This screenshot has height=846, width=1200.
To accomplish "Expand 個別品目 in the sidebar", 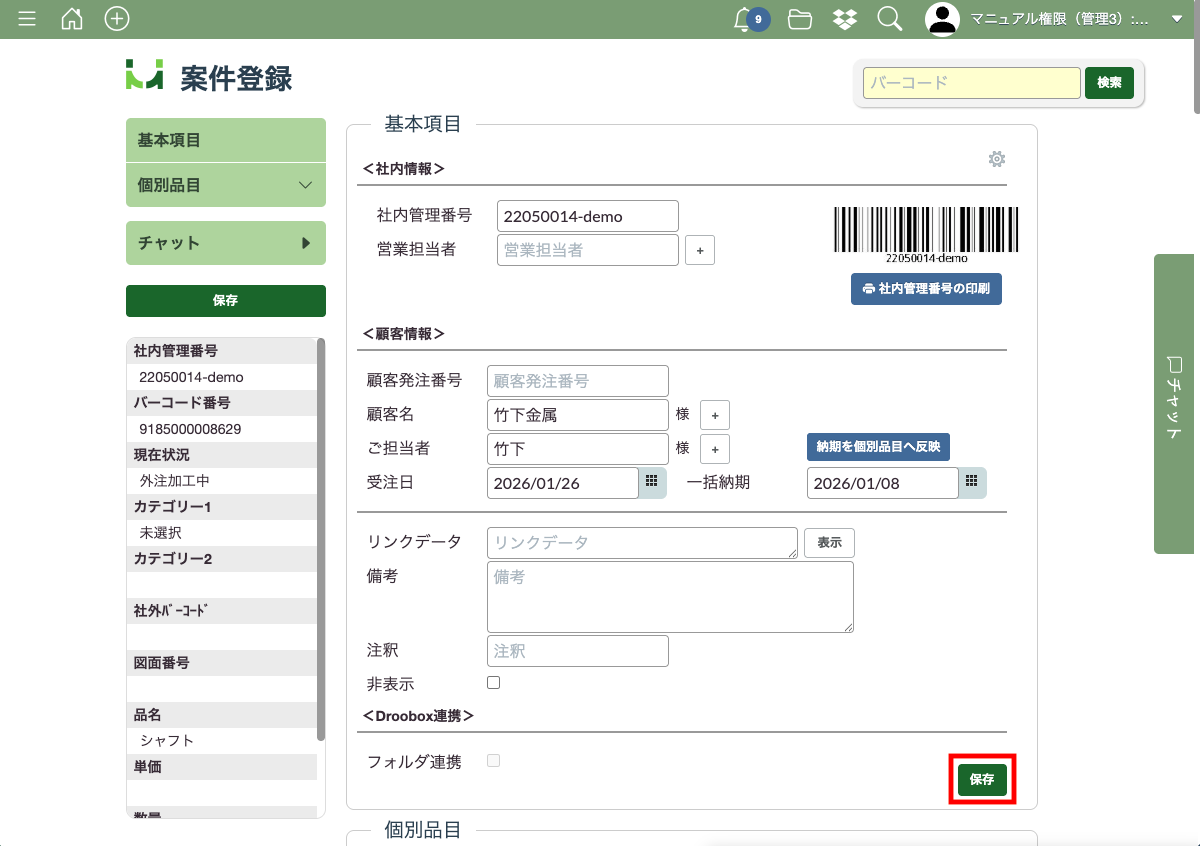I will pyautogui.click(x=306, y=185).
